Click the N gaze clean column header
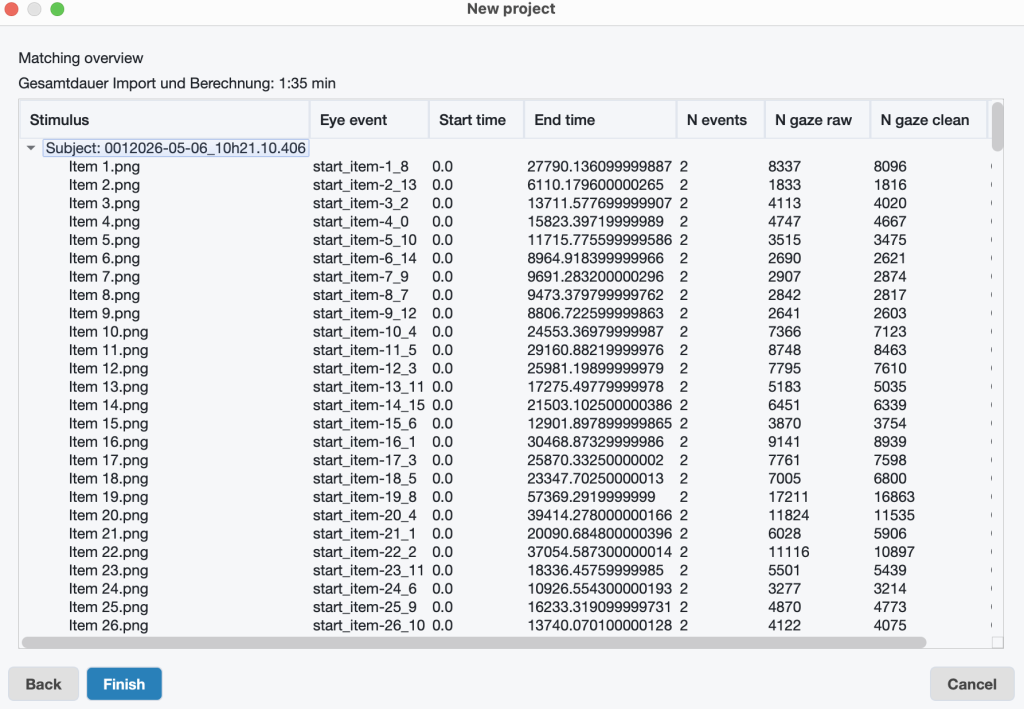Viewport: 1024px width, 709px height. coord(928,119)
